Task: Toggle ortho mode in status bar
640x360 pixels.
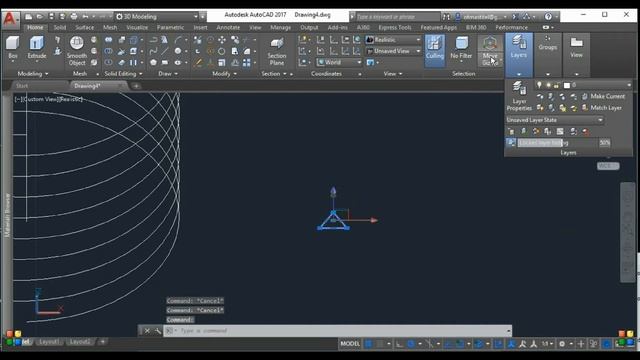Action: (x=400, y=344)
